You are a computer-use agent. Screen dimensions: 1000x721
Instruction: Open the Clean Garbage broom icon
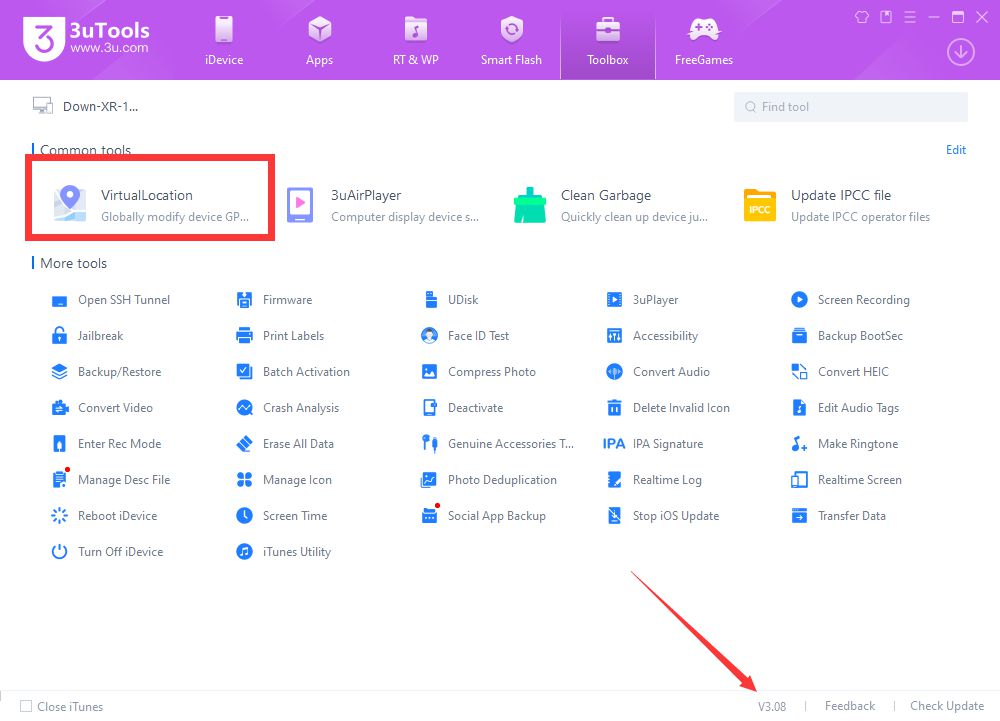point(529,205)
